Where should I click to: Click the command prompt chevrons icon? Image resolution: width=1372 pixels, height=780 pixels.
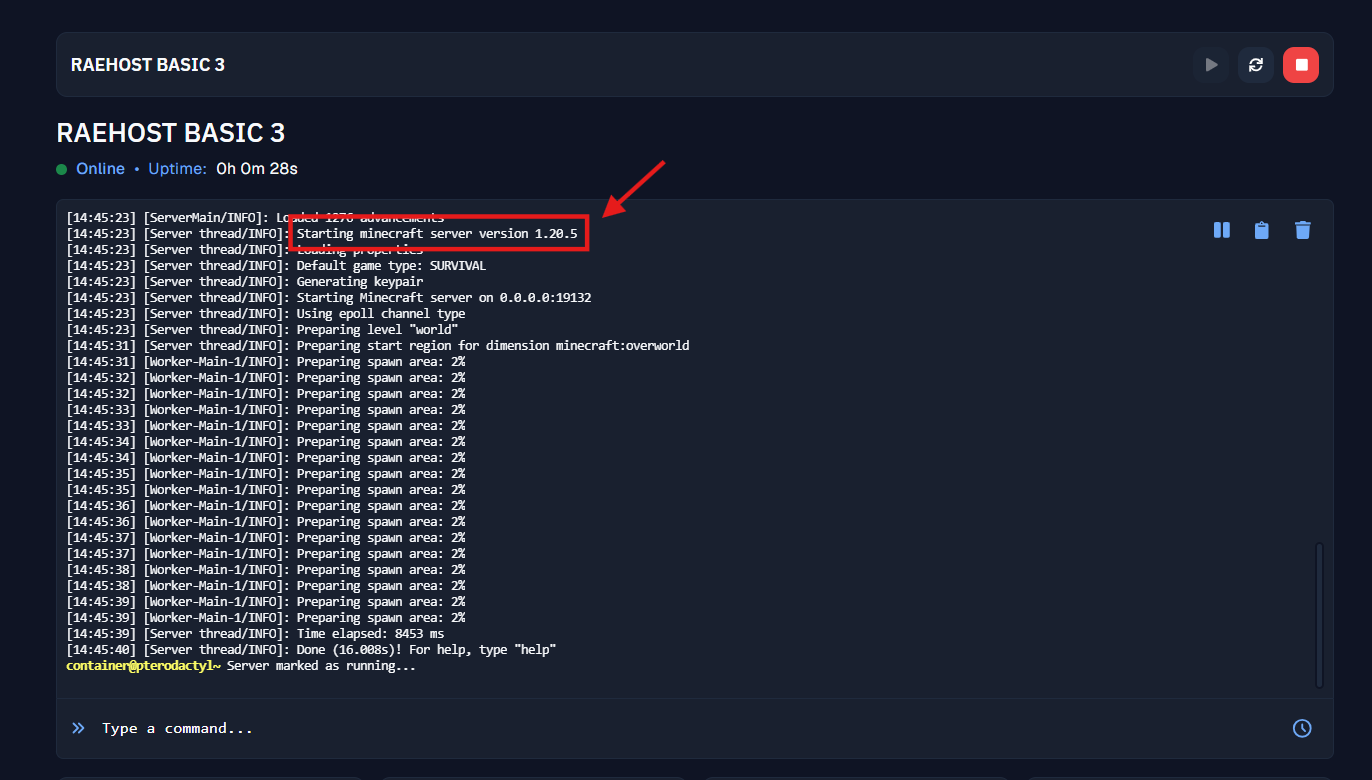[x=78, y=728]
